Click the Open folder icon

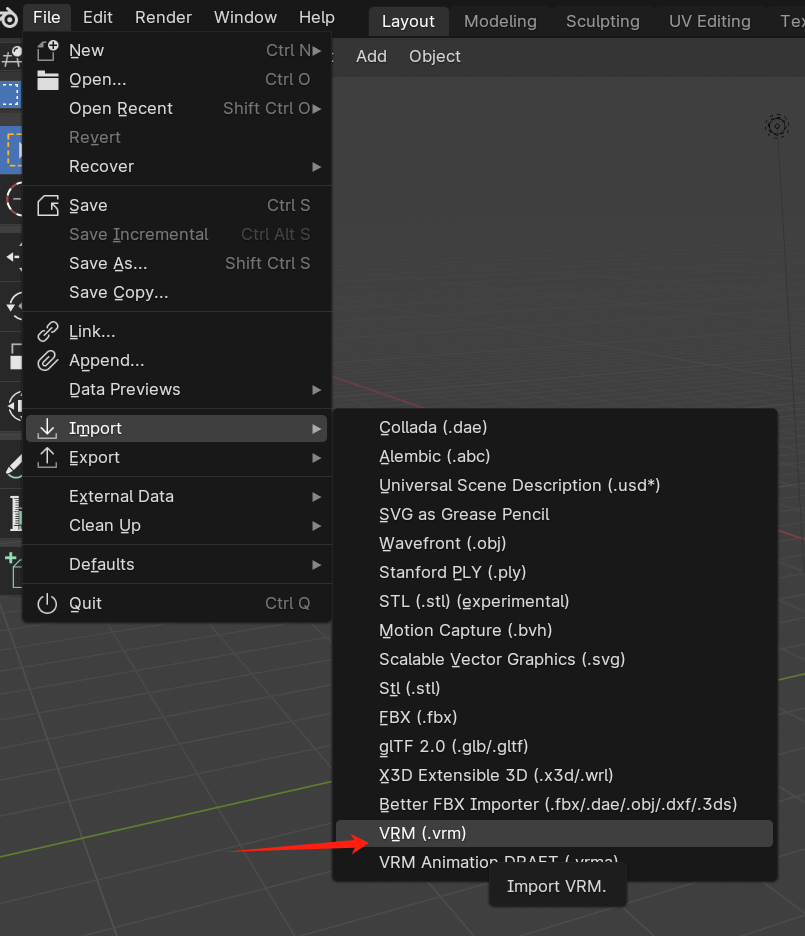[48, 79]
